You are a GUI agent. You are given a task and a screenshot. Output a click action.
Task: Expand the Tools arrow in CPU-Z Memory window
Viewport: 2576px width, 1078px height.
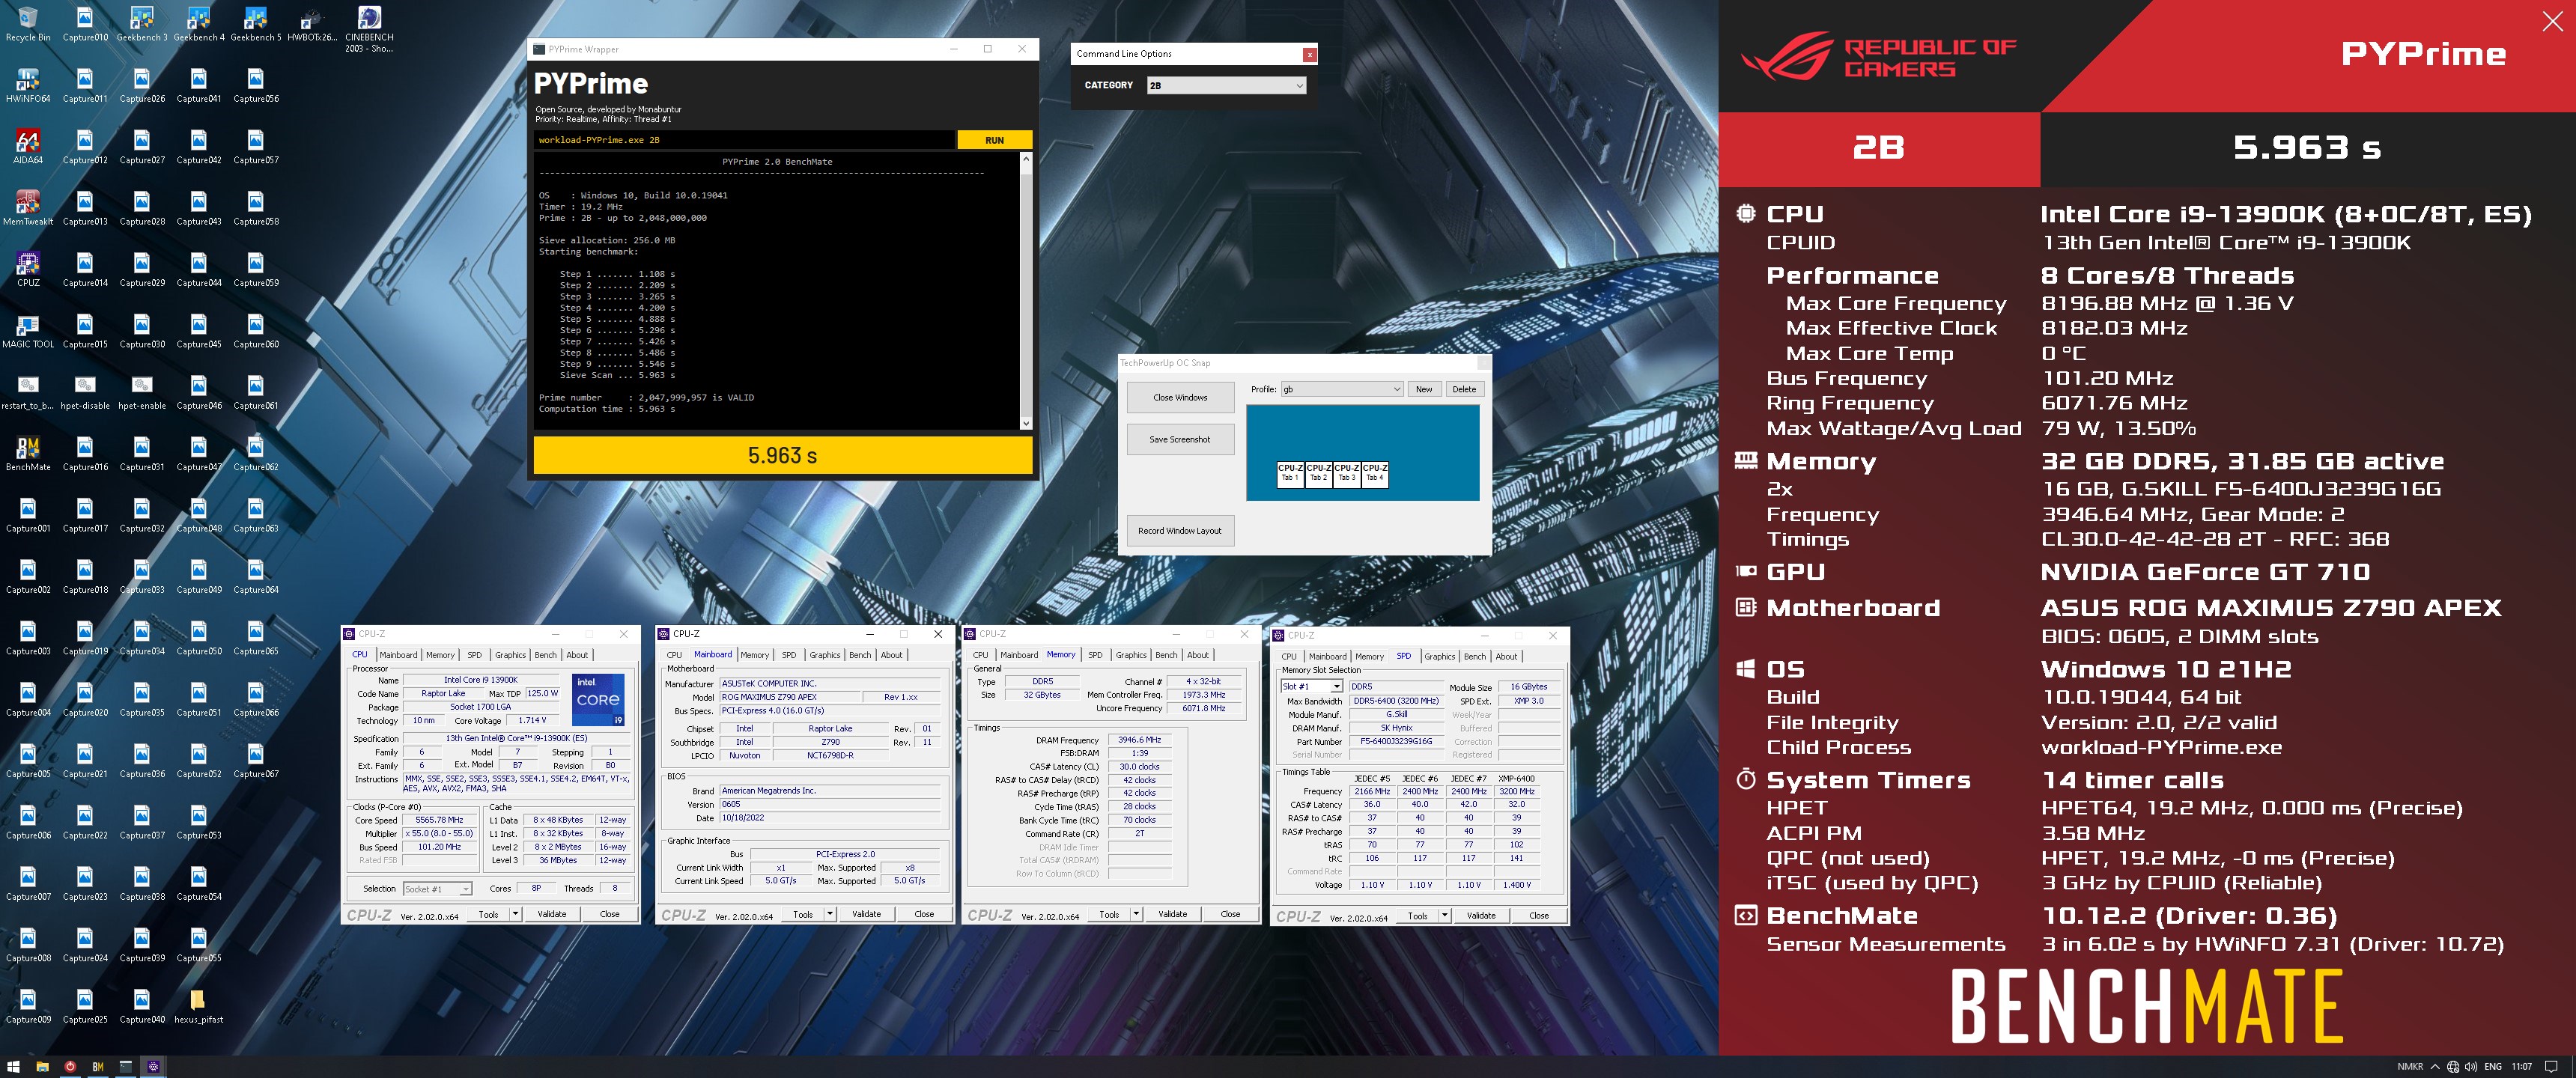[1136, 913]
